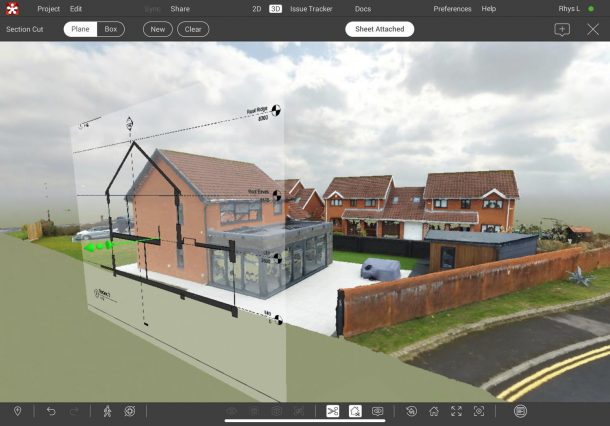Viewport: 610px width, 426px height.
Task: Toggle the section cut scissors tool
Action: tap(332, 411)
